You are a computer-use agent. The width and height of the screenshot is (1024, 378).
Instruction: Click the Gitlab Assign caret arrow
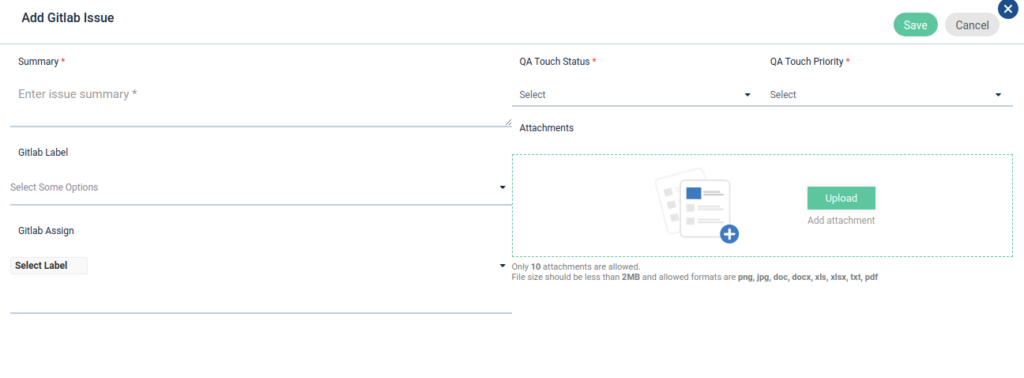(502, 266)
